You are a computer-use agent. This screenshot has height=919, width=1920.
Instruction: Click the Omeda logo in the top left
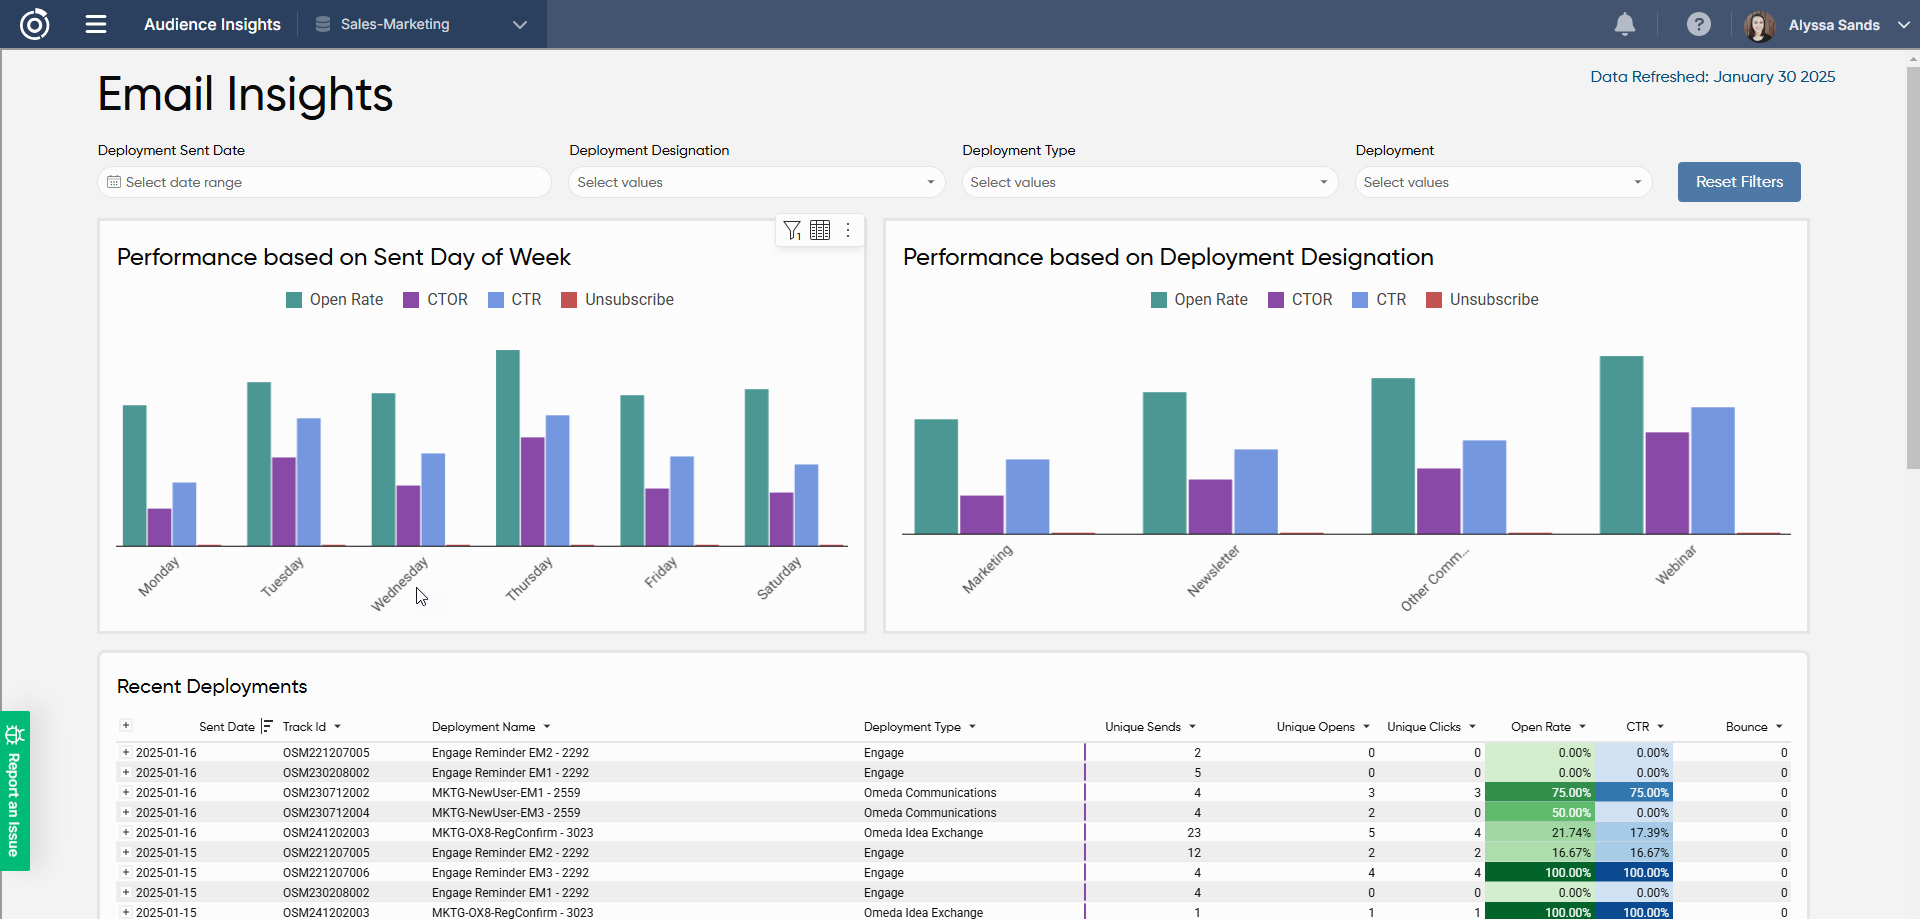34,24
